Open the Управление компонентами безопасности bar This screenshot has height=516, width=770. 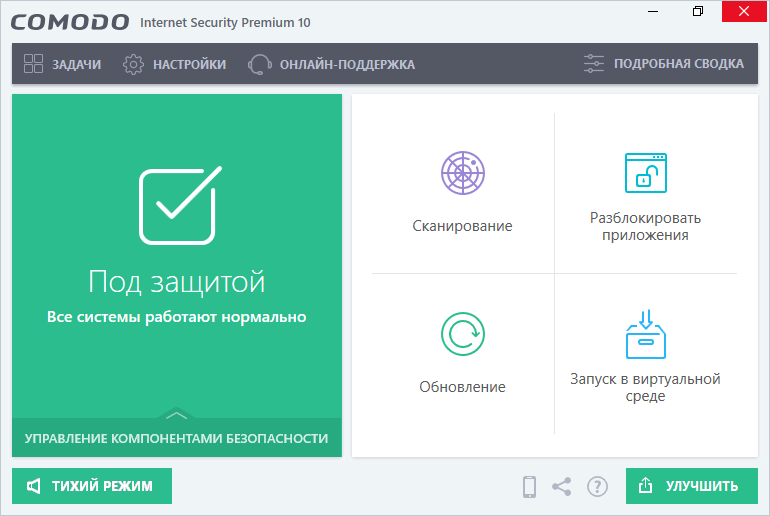point(177,438)
